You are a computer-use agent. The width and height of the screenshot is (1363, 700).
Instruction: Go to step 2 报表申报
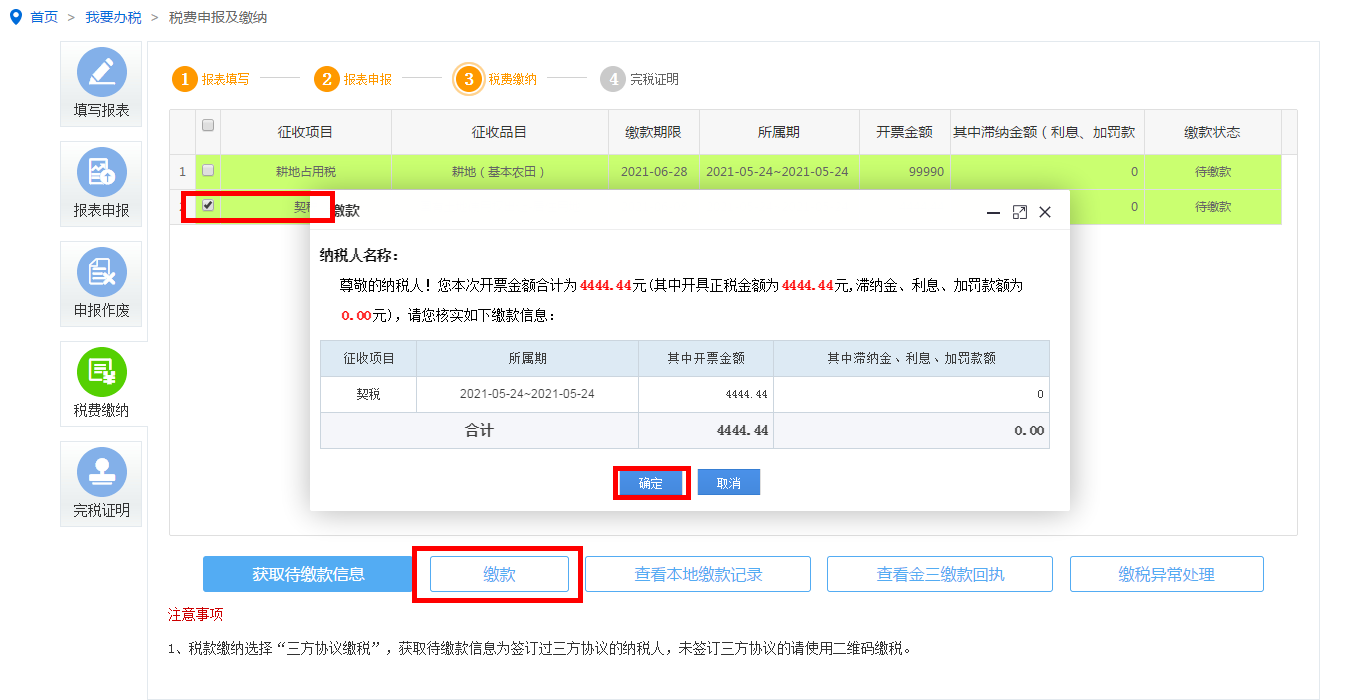[x=353, y=79]
